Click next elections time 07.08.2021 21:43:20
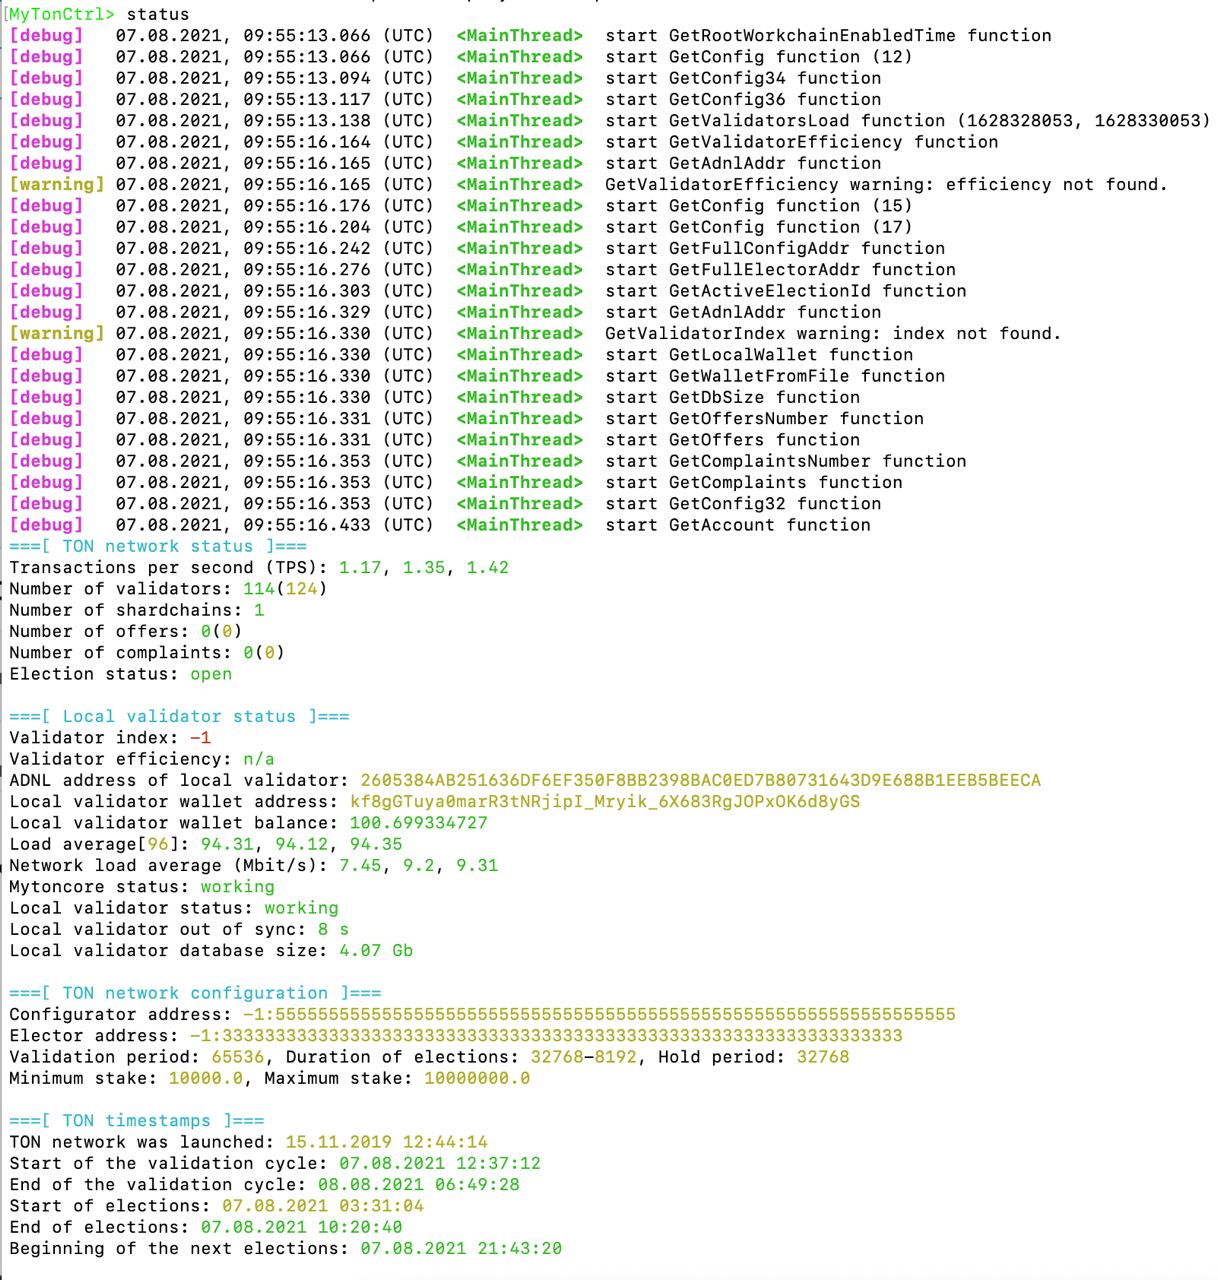 pos(461,1249)
